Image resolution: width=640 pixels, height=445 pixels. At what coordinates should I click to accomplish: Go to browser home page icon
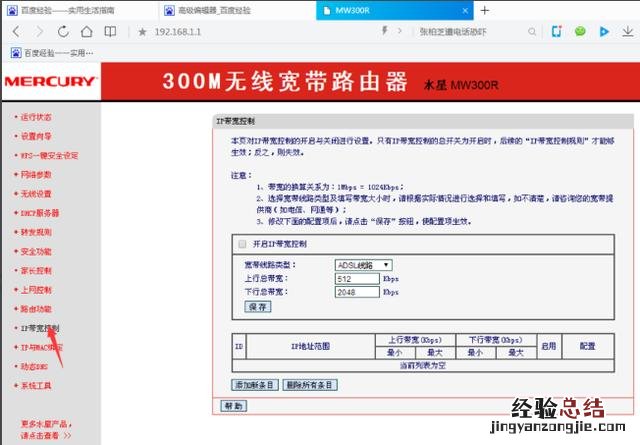(88, 31)
